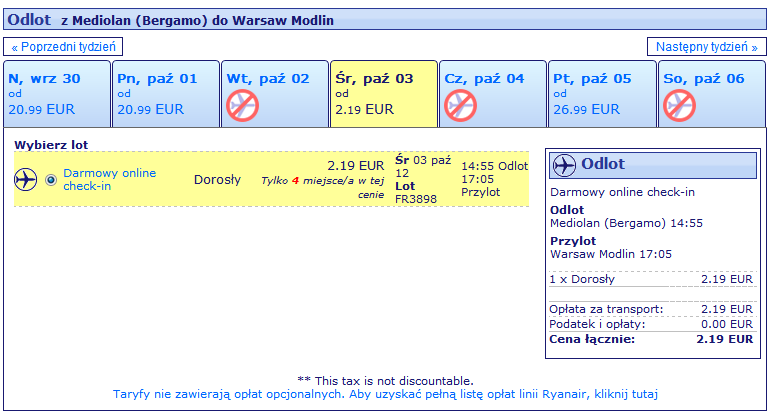The height and width of the screenshot is (418, 782).
Task: Click no-flight icon on Cz, paź 04
Action: click(x=460, y=106)
